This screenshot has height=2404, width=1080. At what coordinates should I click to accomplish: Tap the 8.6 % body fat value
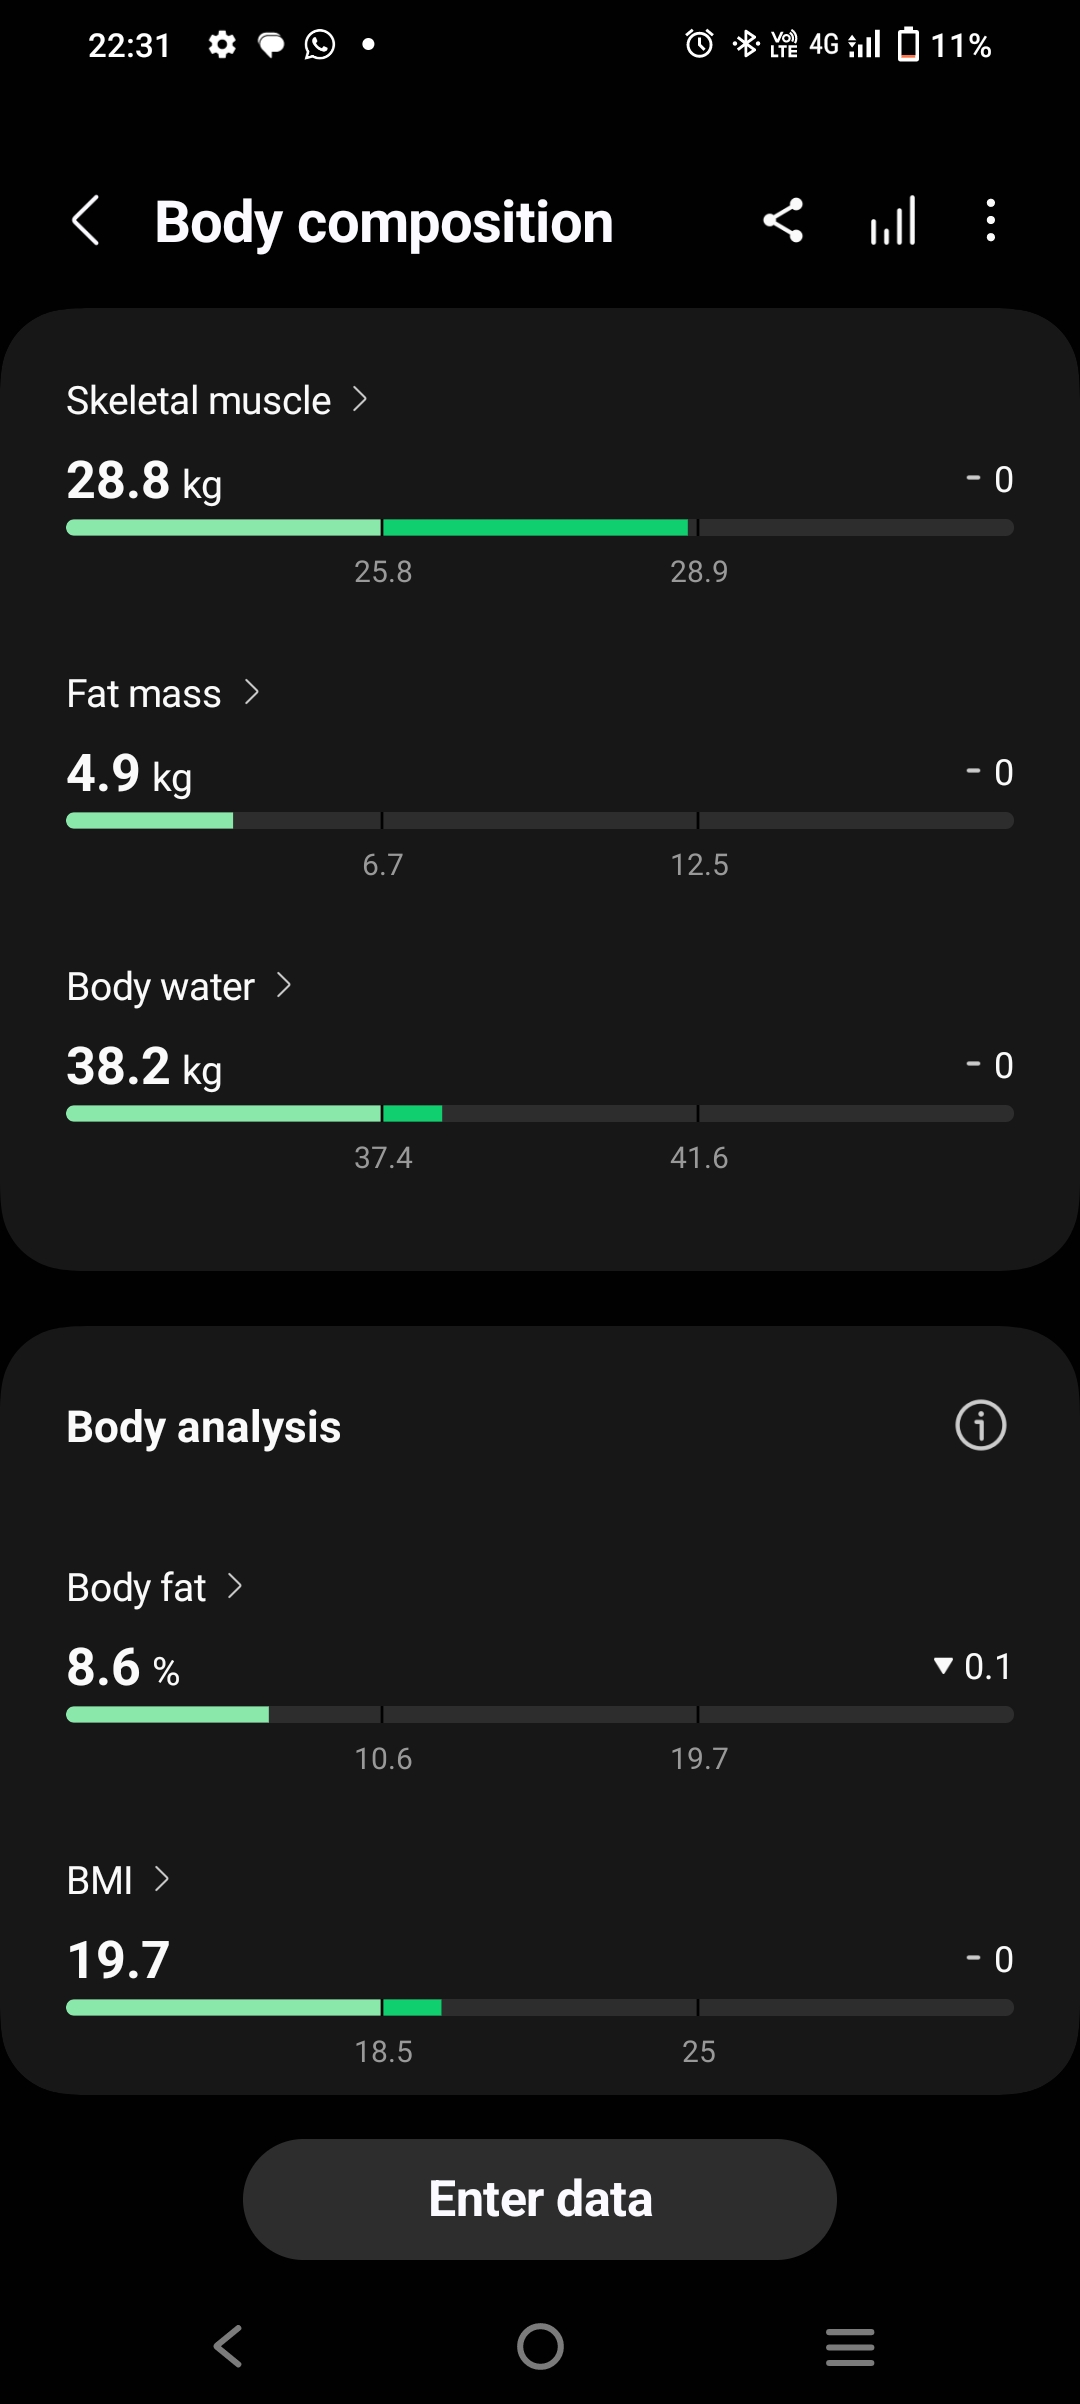[x=123, y=1668]
